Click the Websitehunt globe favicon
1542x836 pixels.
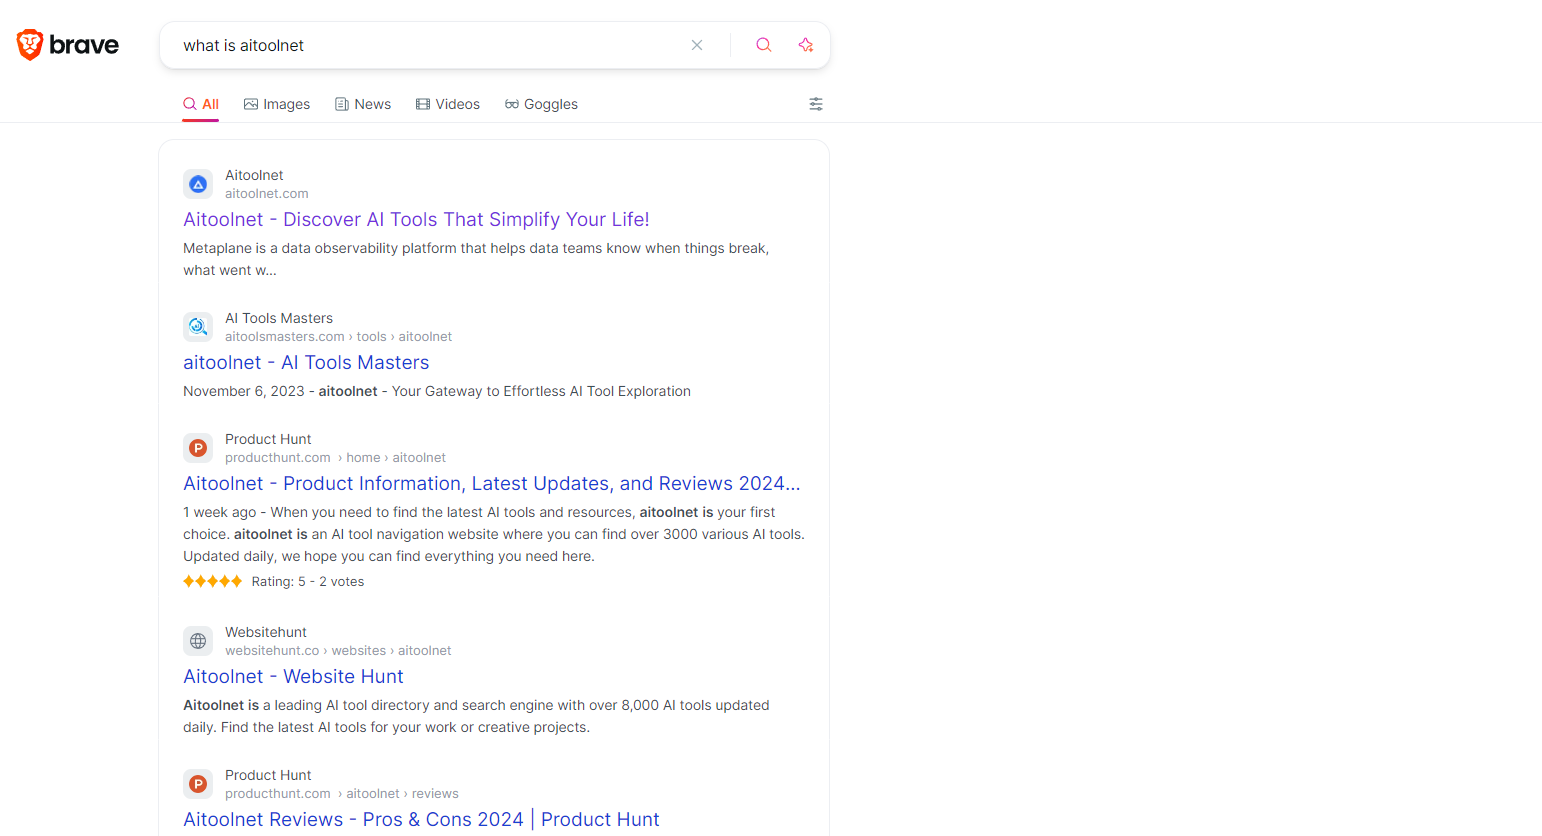tap(197, 640)
